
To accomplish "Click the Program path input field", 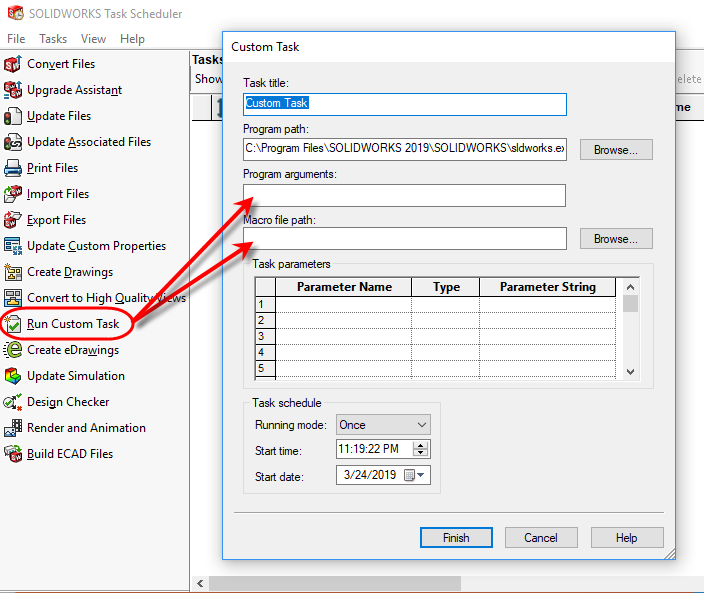I will coord(405,149).
